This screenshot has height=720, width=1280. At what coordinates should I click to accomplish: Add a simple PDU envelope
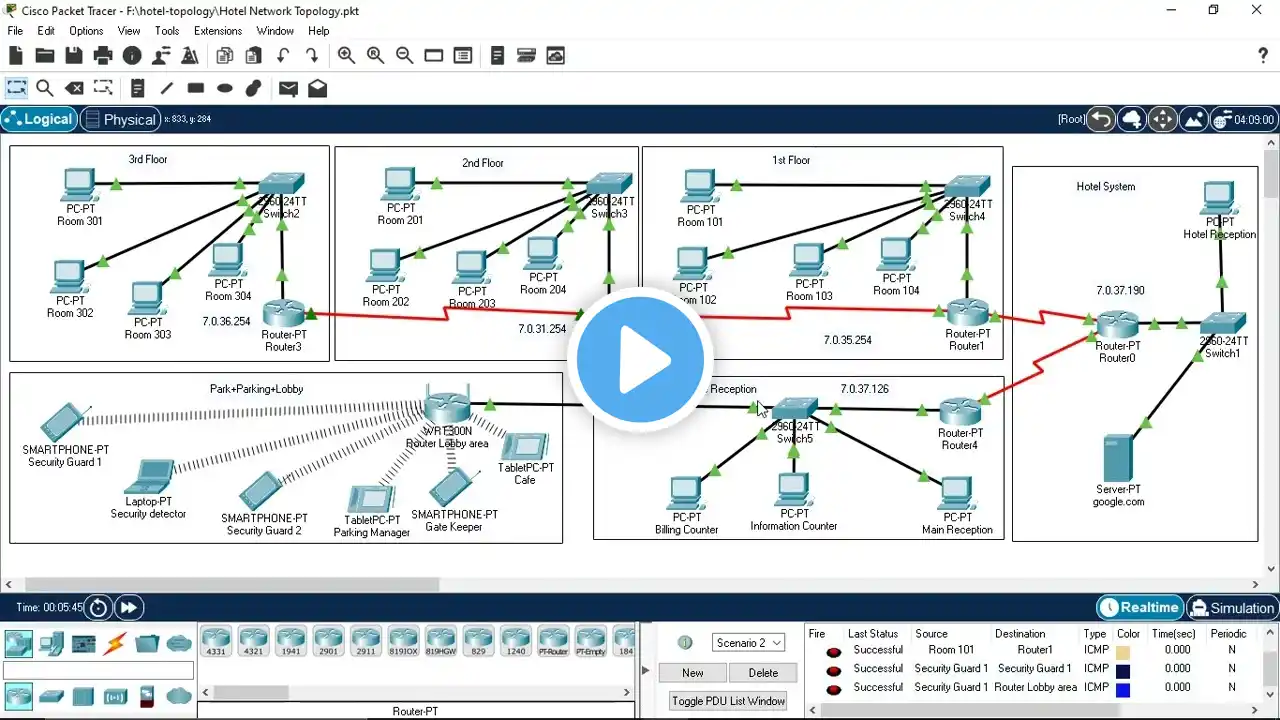click(288, 88)
